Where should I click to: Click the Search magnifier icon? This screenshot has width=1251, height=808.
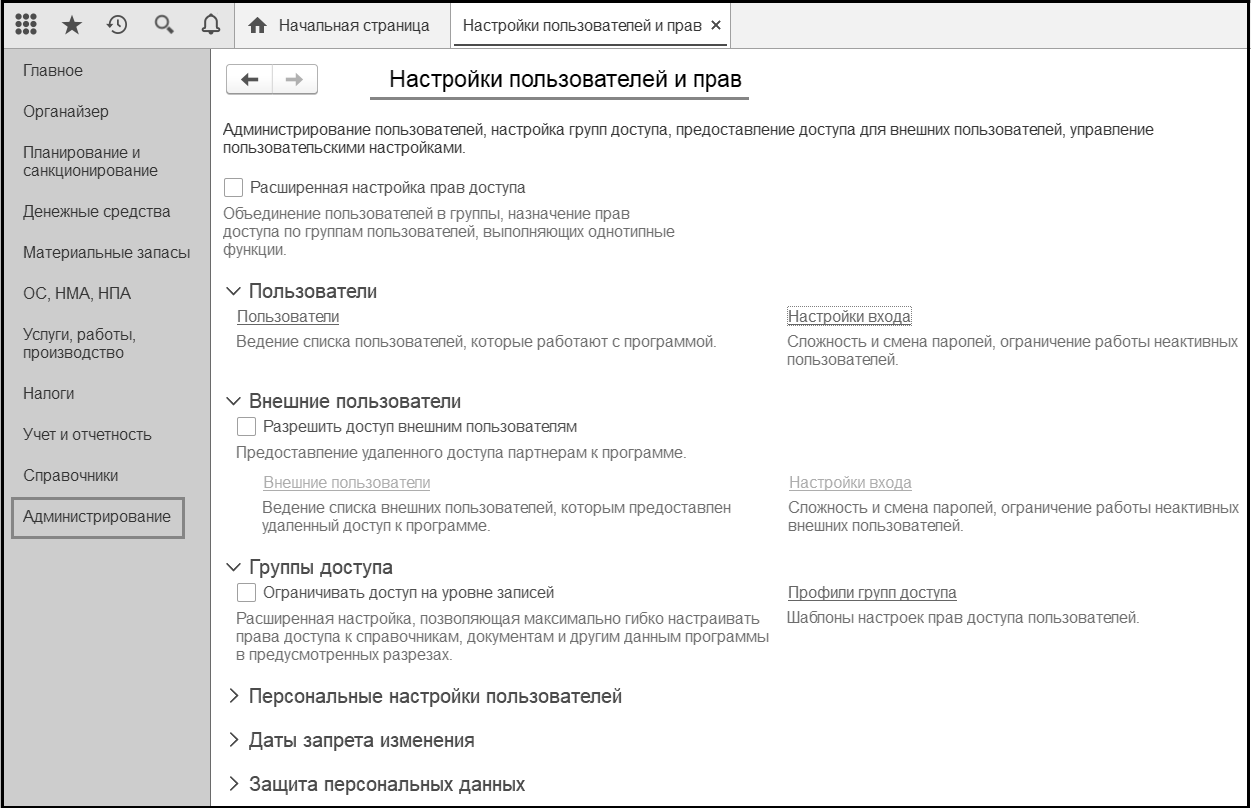(164, 26)
